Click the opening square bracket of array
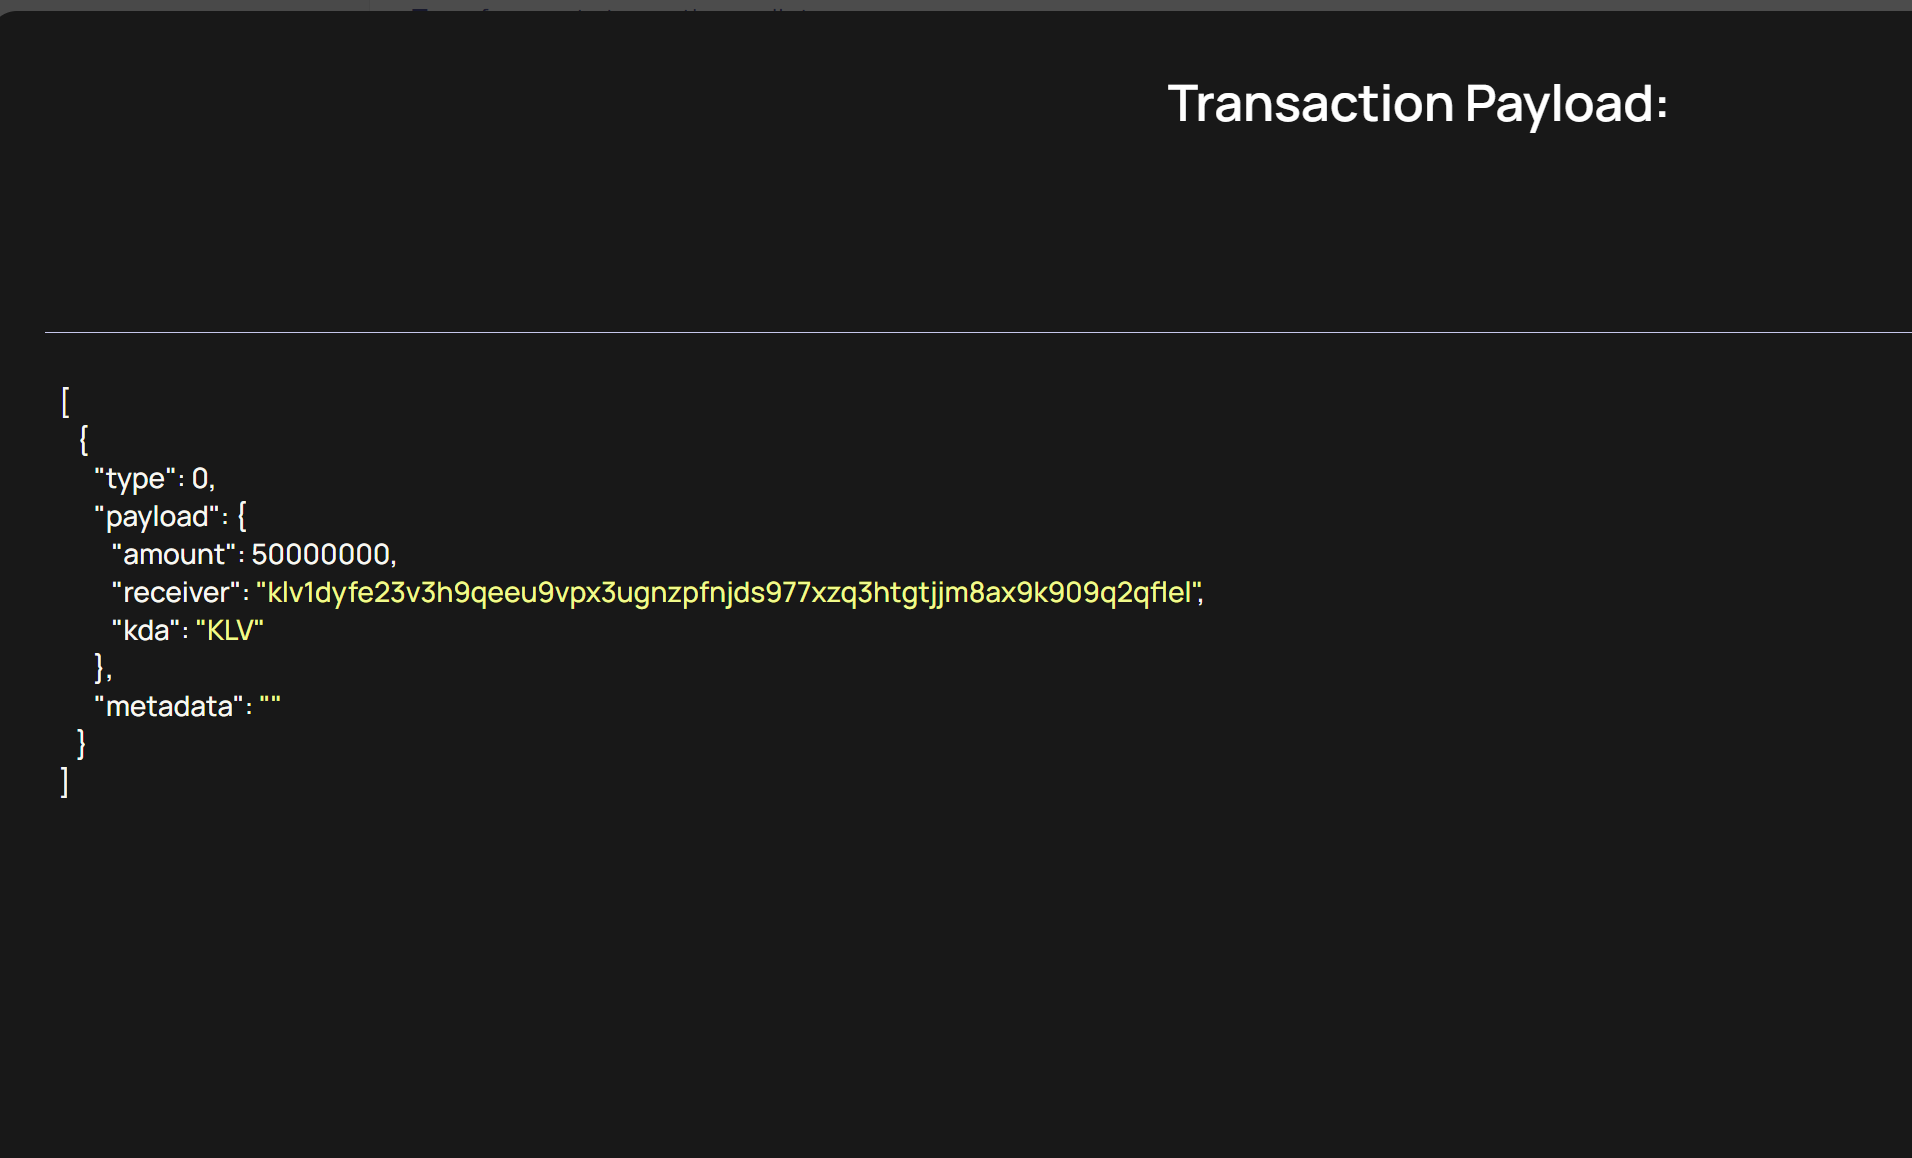Viewport: 1912px width, 1158px height. [66, 402]
